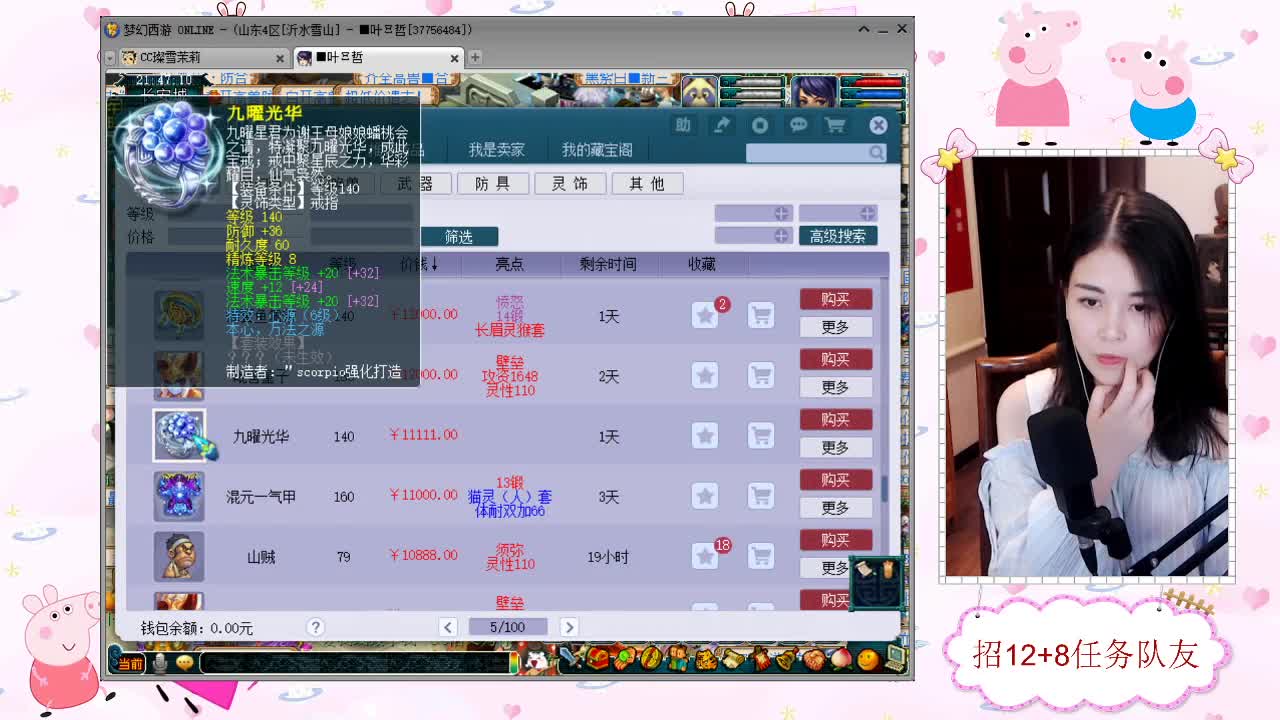Toggle the favorite star on the 山贼 row
The width and height of the screenshot is (1280, 720).
[705, 556]
